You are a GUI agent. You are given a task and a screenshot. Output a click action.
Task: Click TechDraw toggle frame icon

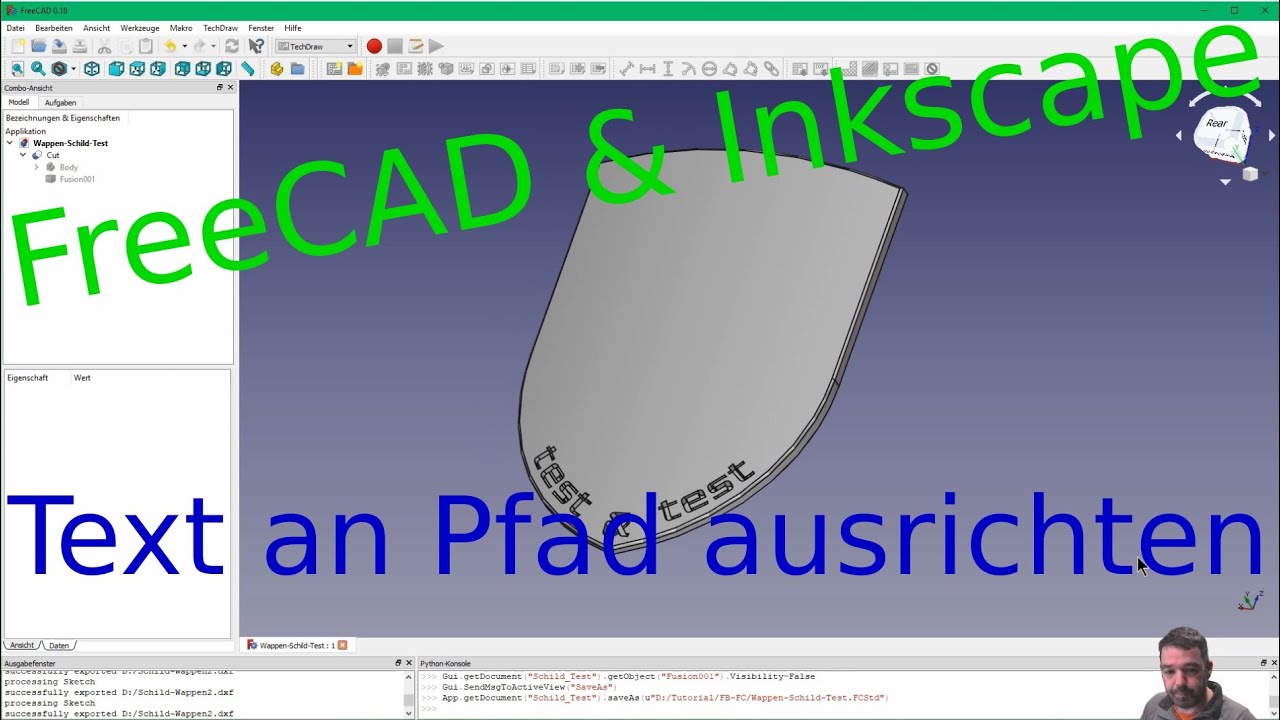click(932, 69)
